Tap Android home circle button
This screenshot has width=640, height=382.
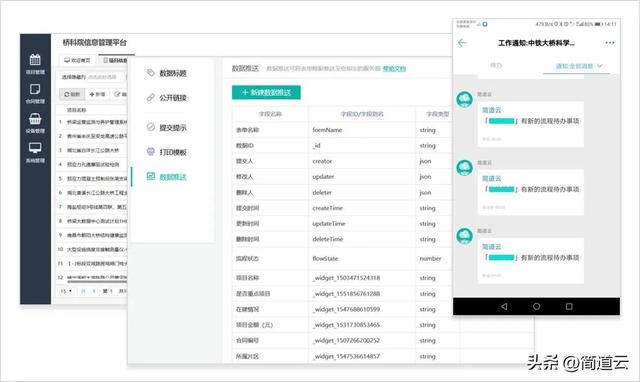(536, 306)
